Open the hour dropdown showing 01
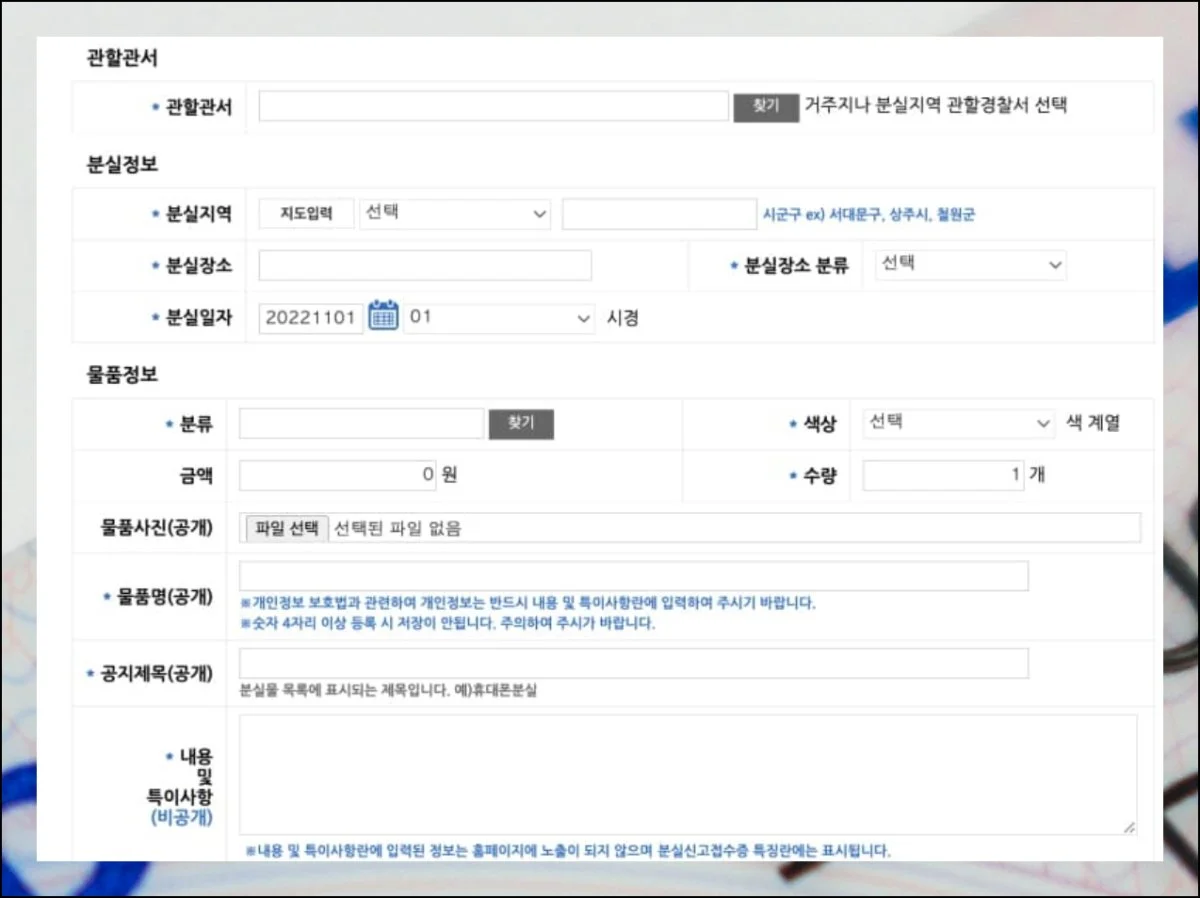Viewport: 1200px width, 898px height. pos(500,317)
